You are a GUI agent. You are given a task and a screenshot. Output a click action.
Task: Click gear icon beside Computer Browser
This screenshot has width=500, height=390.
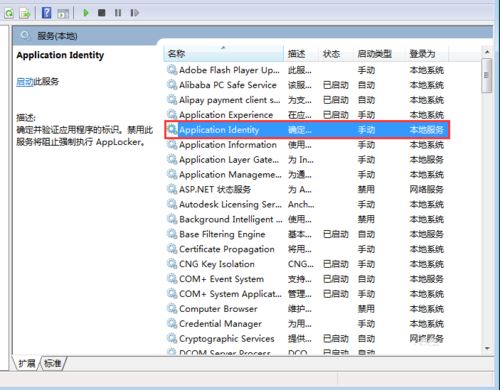(x=172, y=309)
